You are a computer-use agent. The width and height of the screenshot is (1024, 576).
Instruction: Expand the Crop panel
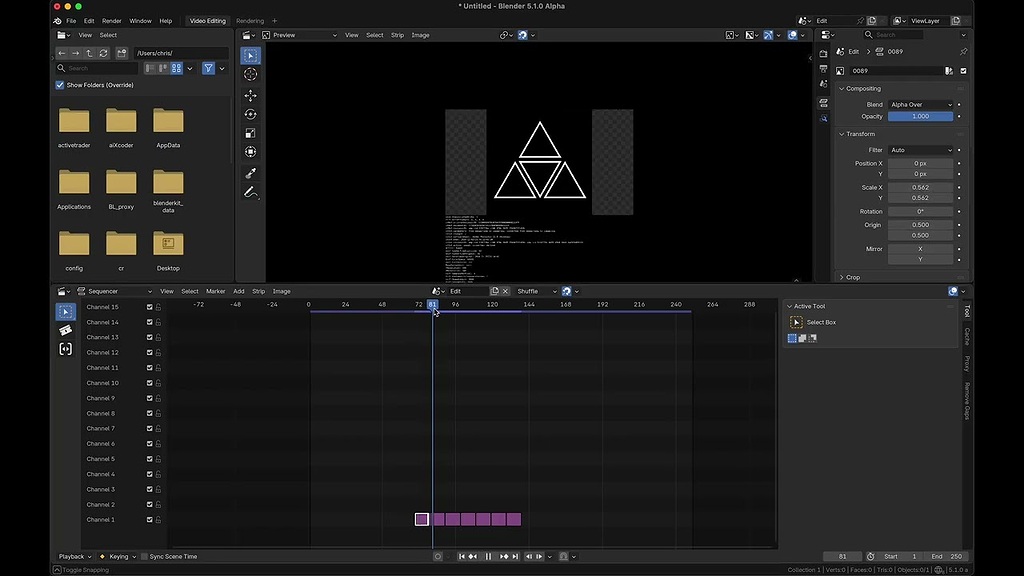point(852,278)
